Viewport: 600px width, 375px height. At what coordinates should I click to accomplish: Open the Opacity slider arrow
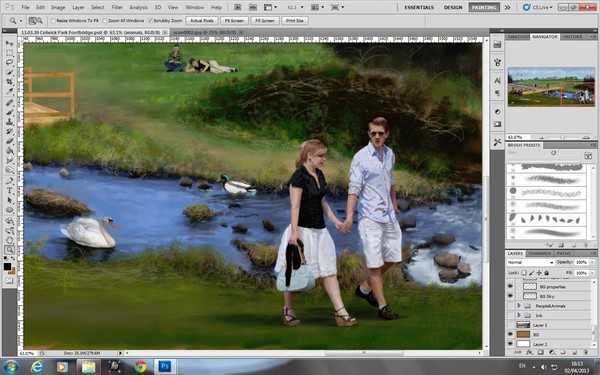(x=592, y=262)
